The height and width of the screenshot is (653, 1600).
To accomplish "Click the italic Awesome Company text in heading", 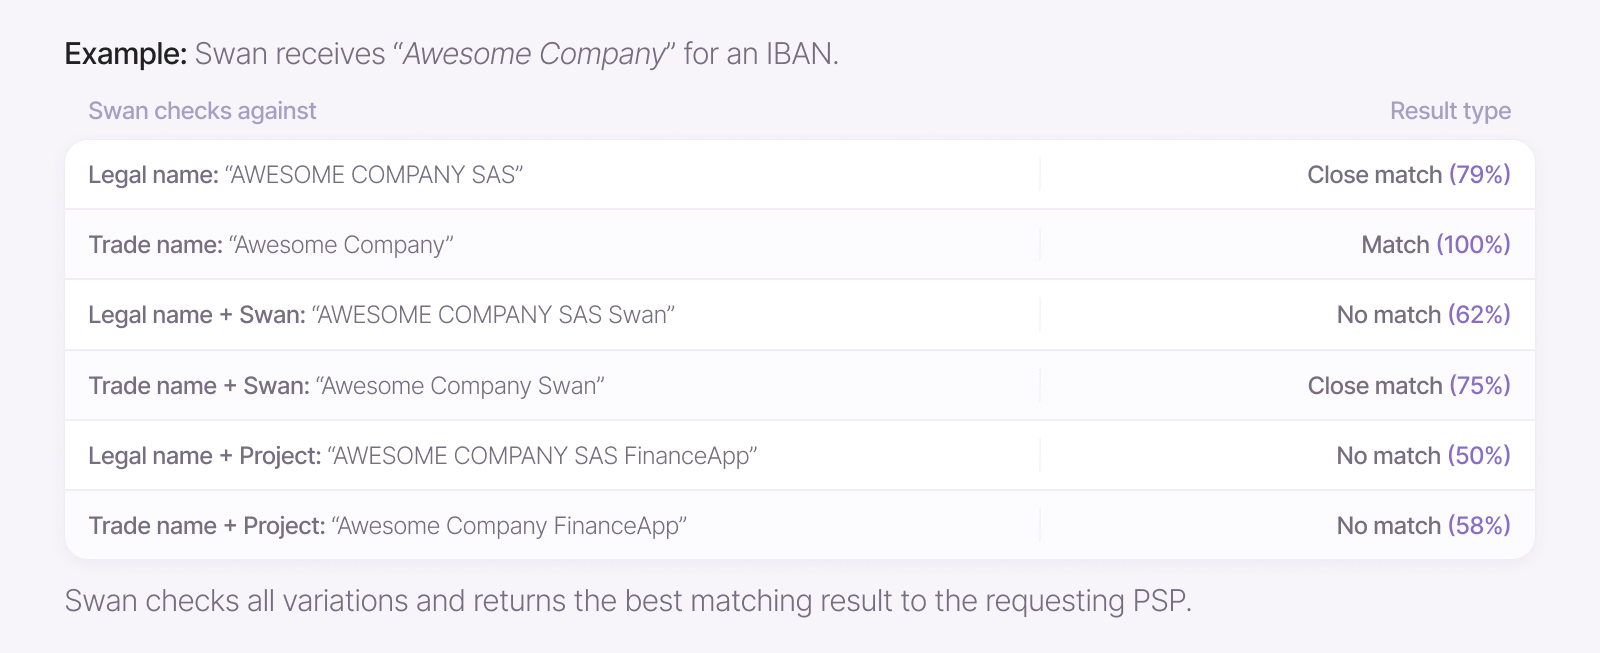I will (535, 54).
